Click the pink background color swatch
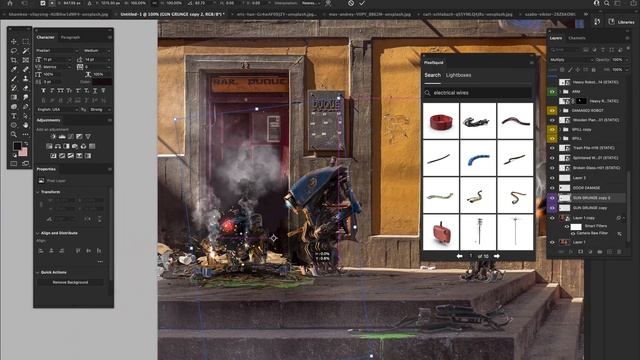 pyautogui.click(x=24, y=153)
